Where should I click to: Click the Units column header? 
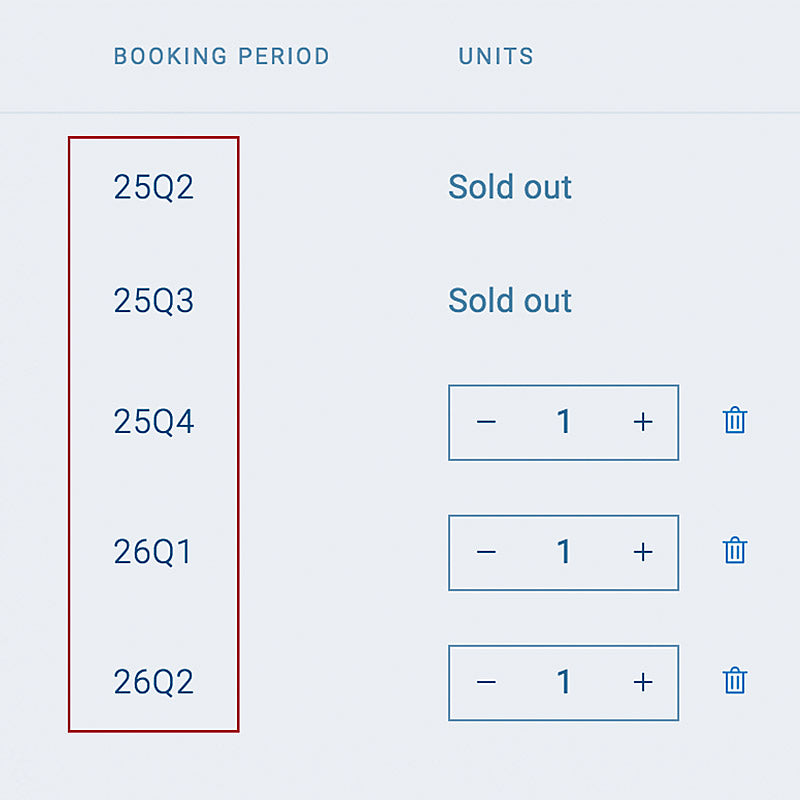496,56
